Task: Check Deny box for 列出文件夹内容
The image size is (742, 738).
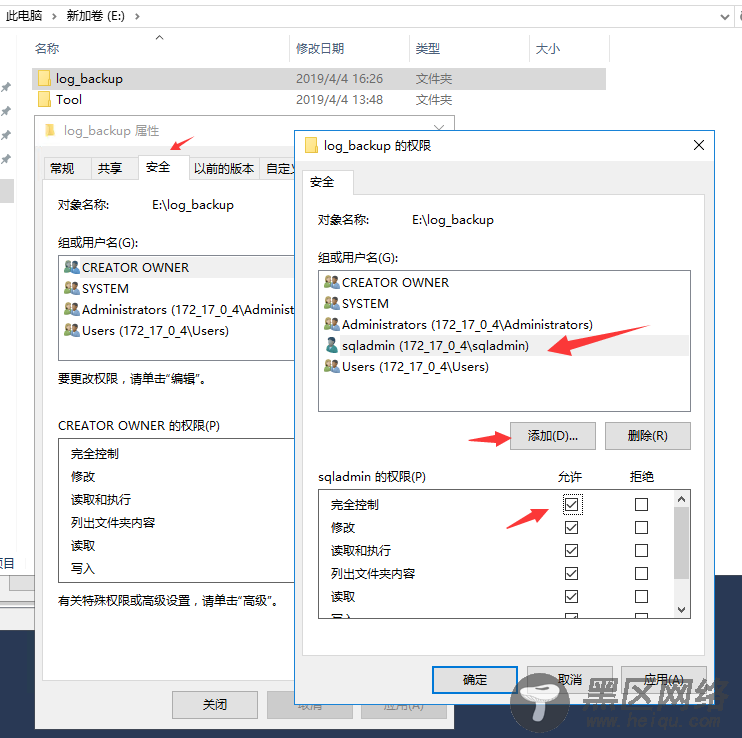Action: (x=641, y=574)
